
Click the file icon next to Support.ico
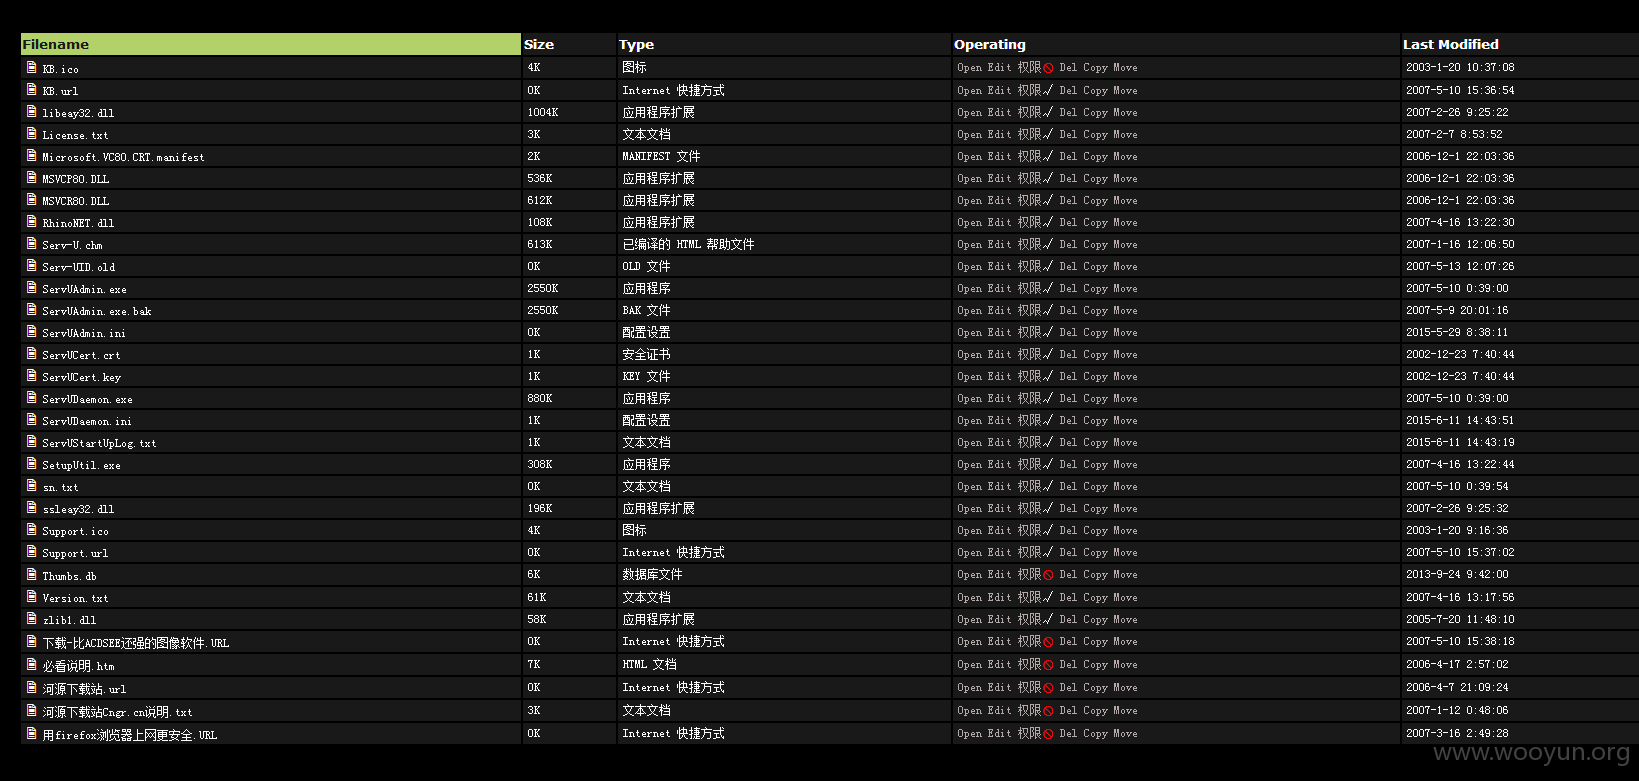click(x=32, y=529)
